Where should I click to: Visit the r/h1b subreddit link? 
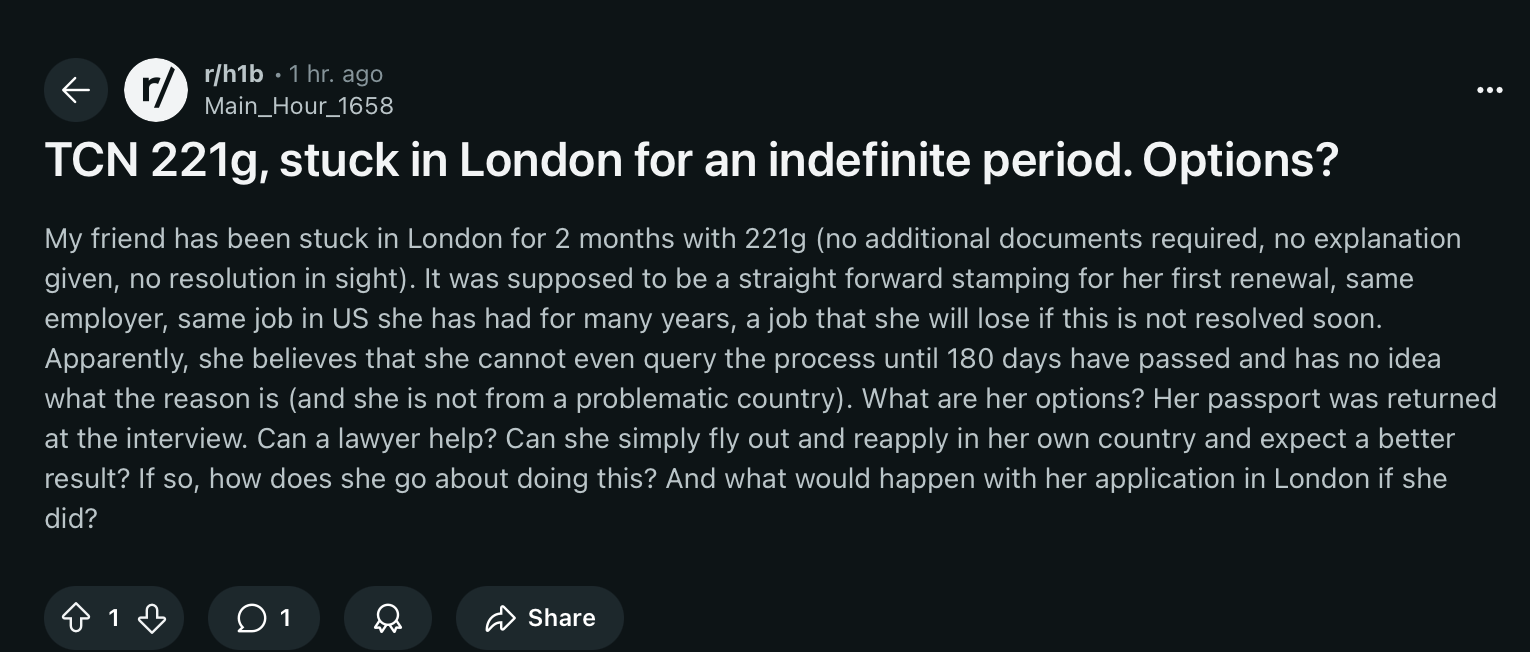[233, 74]
